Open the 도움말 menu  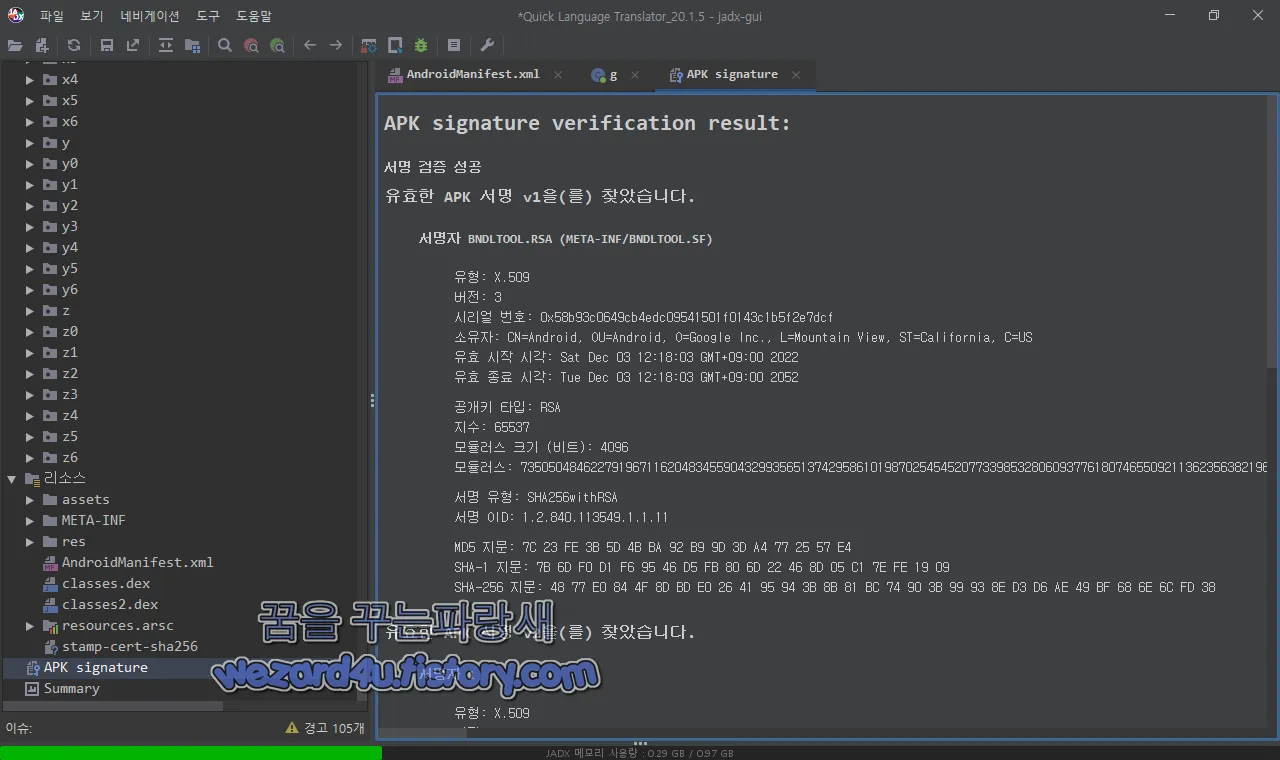pos(254,16)
